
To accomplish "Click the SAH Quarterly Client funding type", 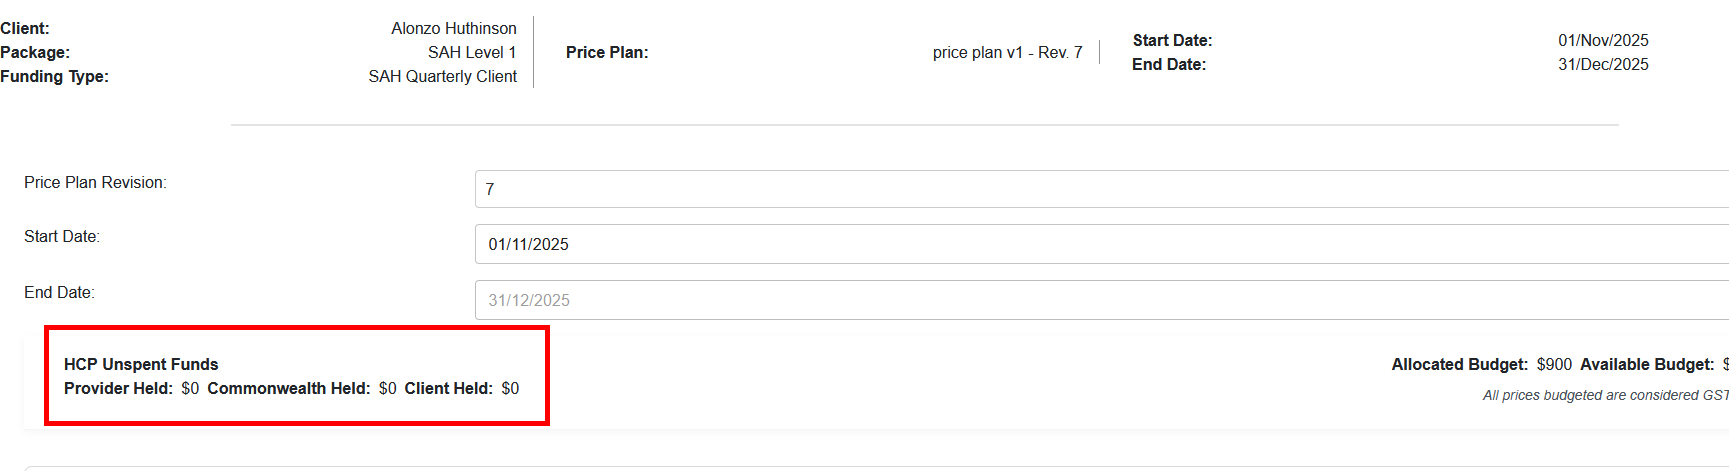I will [442, 76].
